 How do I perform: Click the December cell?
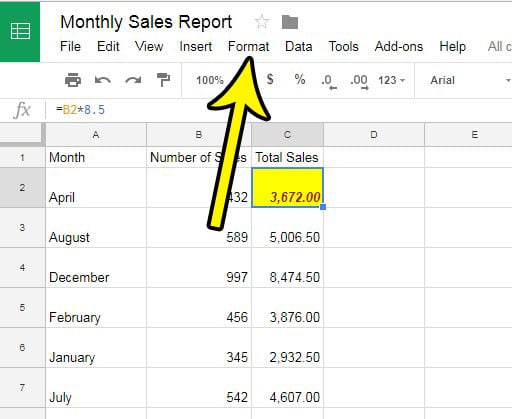tap(96, 267)
